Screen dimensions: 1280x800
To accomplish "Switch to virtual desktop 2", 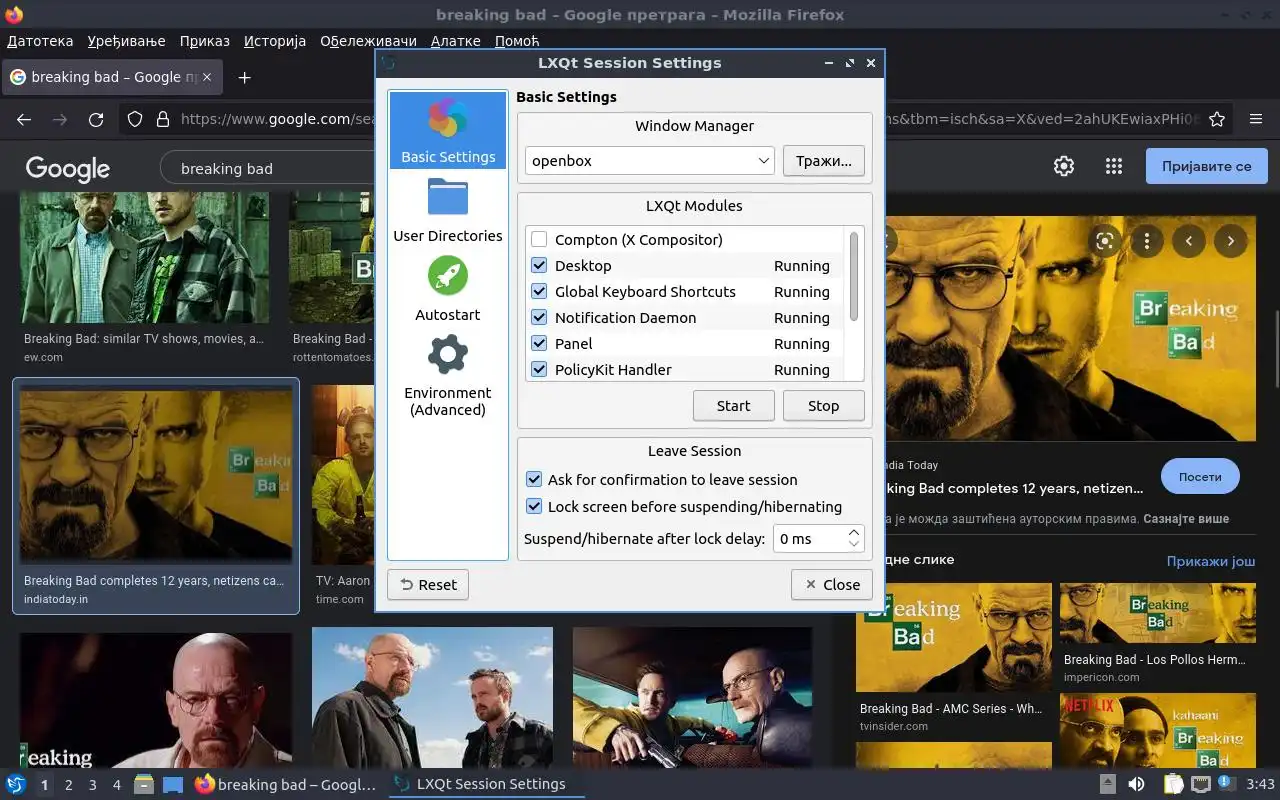I will 68,785.
